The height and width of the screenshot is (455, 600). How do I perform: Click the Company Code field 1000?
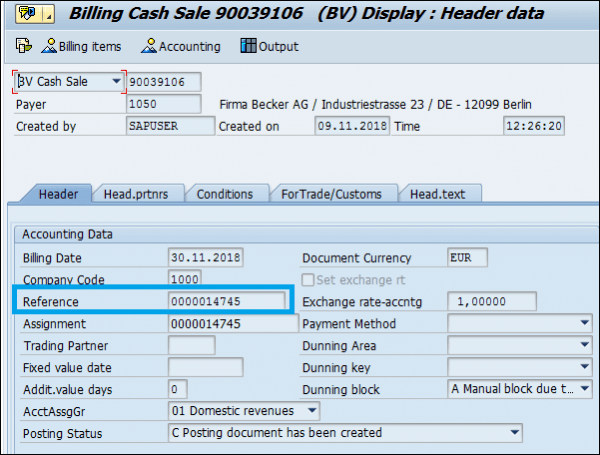click(x=185, y=279)
